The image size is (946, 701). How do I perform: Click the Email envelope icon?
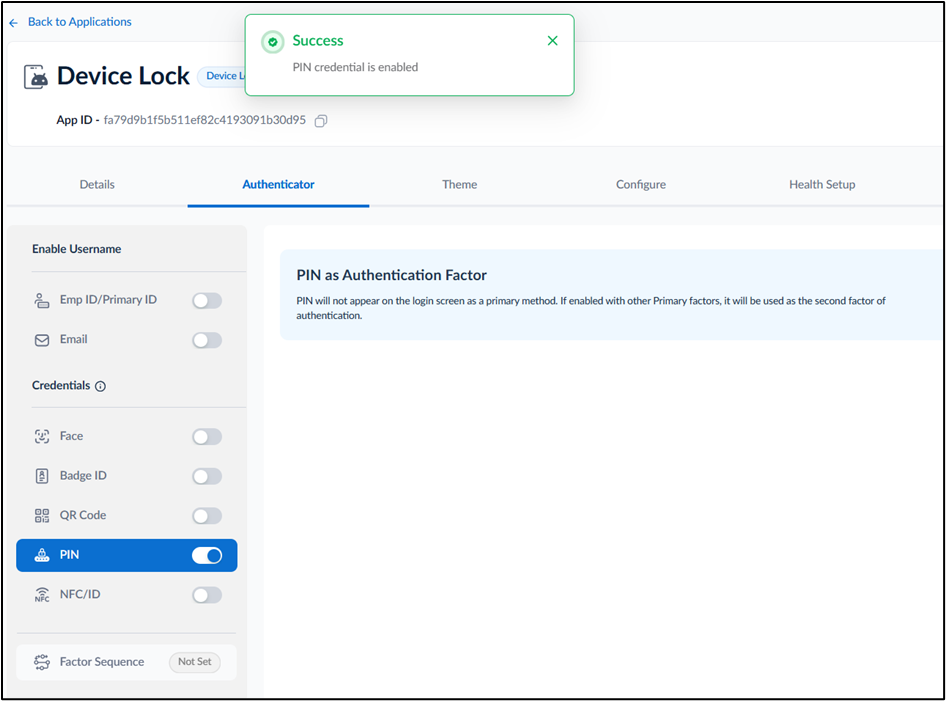tap(42, 340)
